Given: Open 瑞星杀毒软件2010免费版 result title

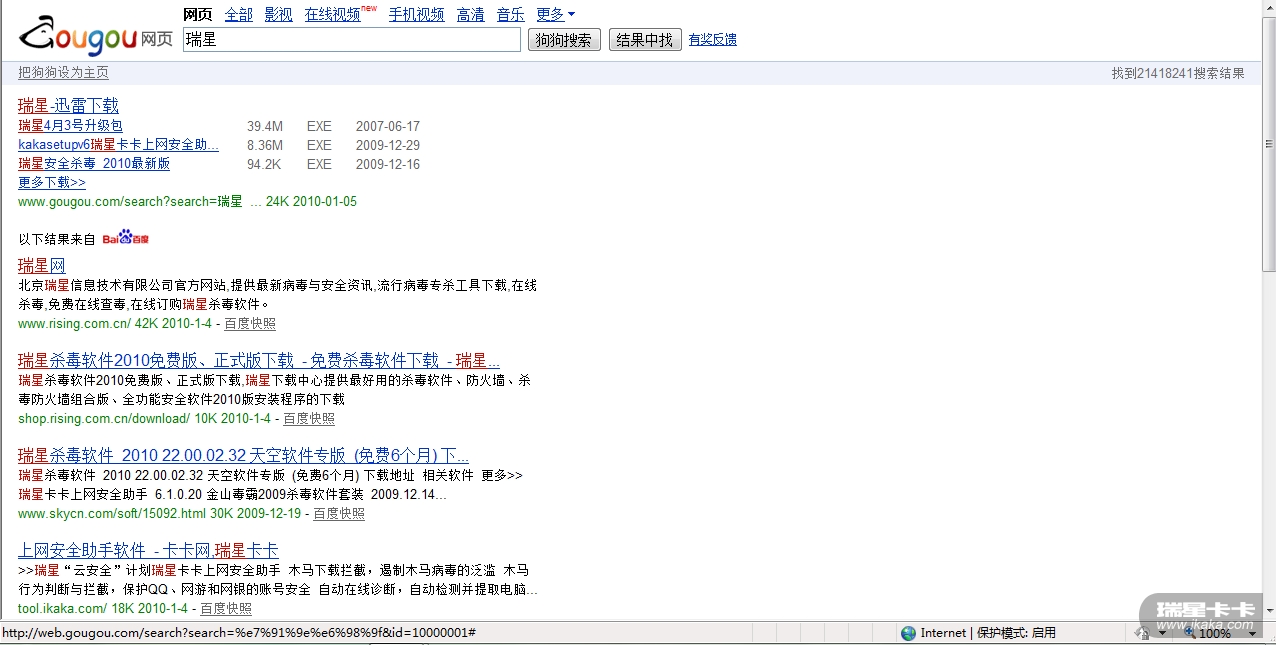Looking at the screenshot, I should (x=259, y=360).
